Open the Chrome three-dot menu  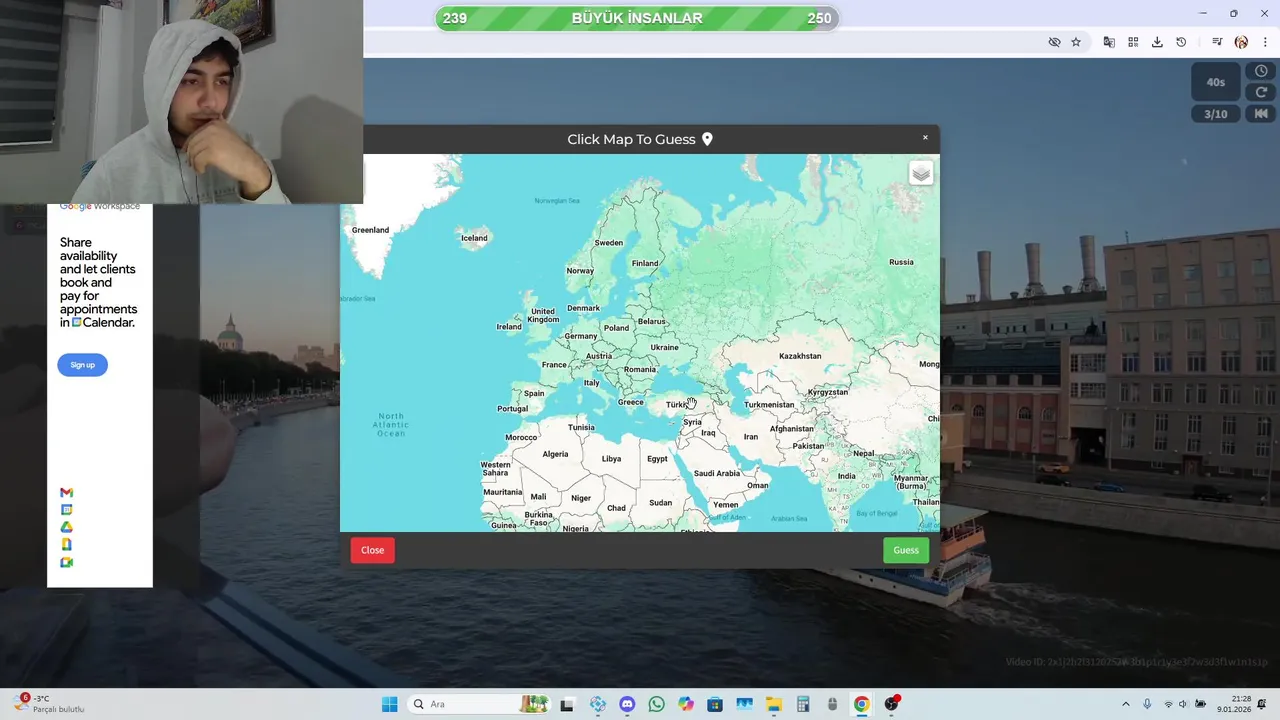[x=1266, y=42]
